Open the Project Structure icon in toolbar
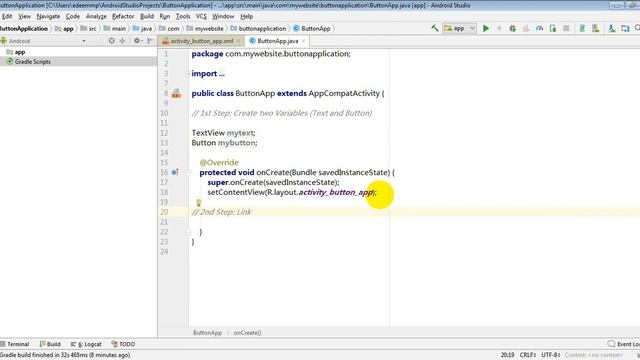This screenshot has width=640, height=360. pos(625,28)
